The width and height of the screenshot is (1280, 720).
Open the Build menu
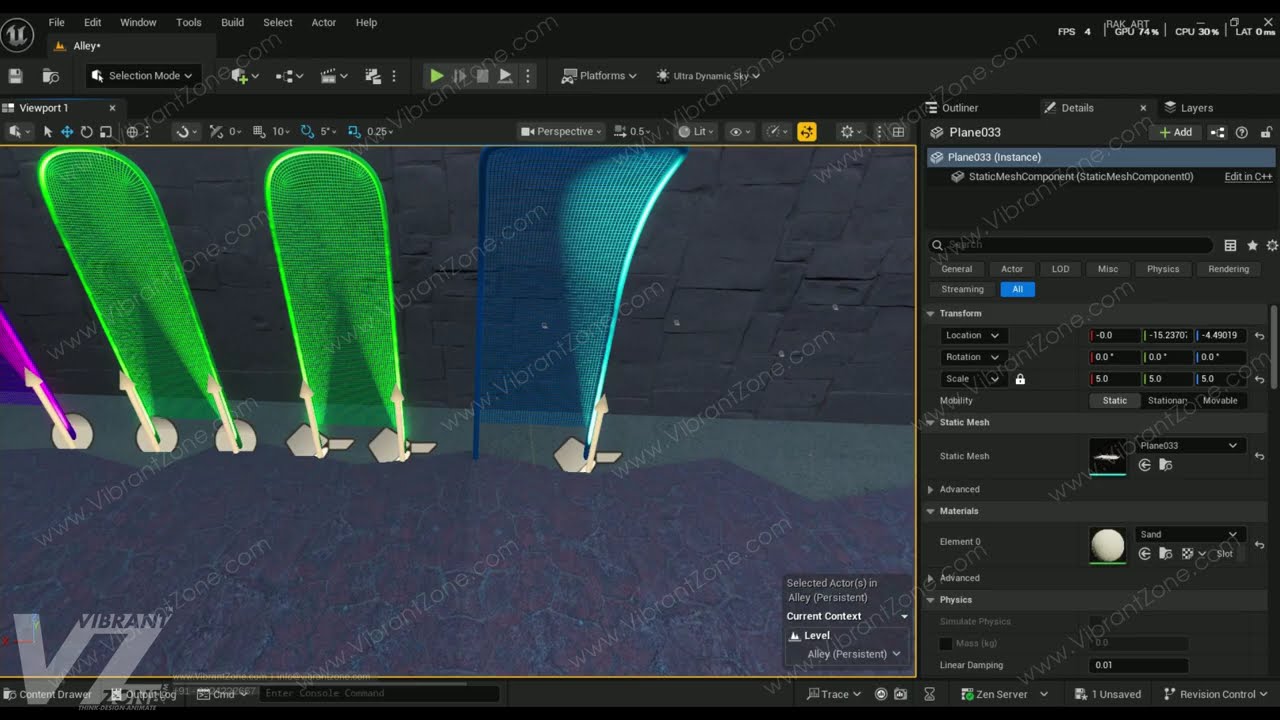point(232,22)
